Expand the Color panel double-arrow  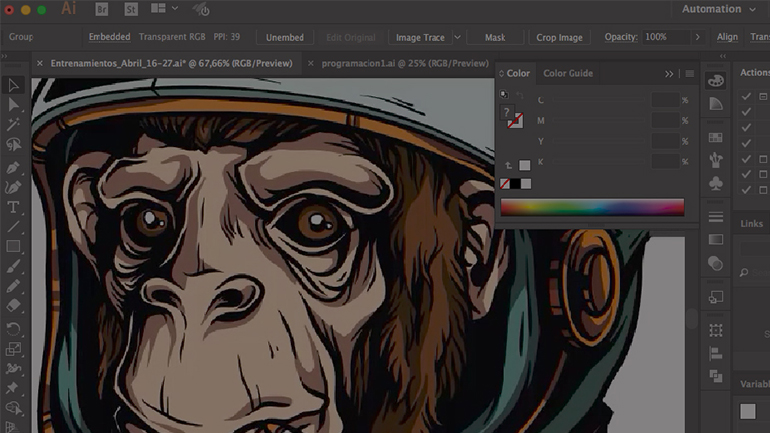pos(669,74)
